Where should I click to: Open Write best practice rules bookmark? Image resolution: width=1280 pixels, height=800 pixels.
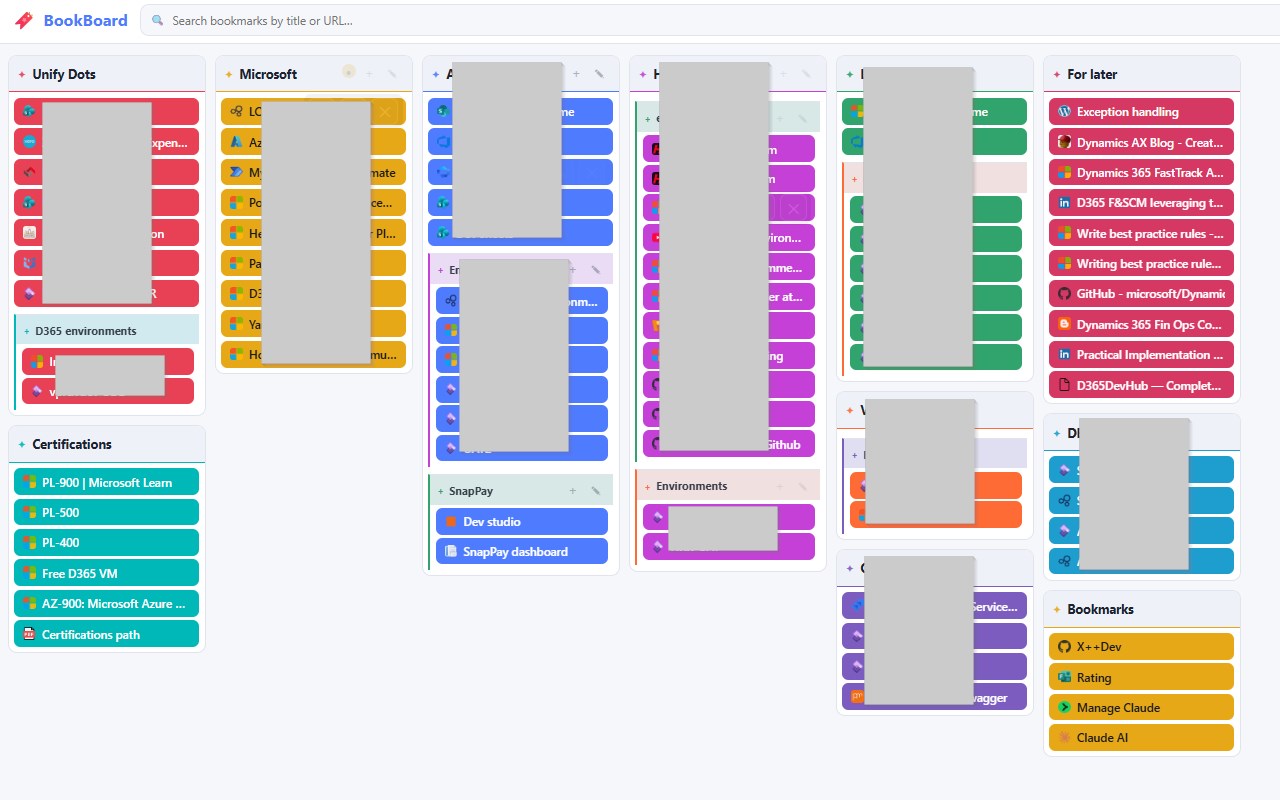coord(1141,233)
